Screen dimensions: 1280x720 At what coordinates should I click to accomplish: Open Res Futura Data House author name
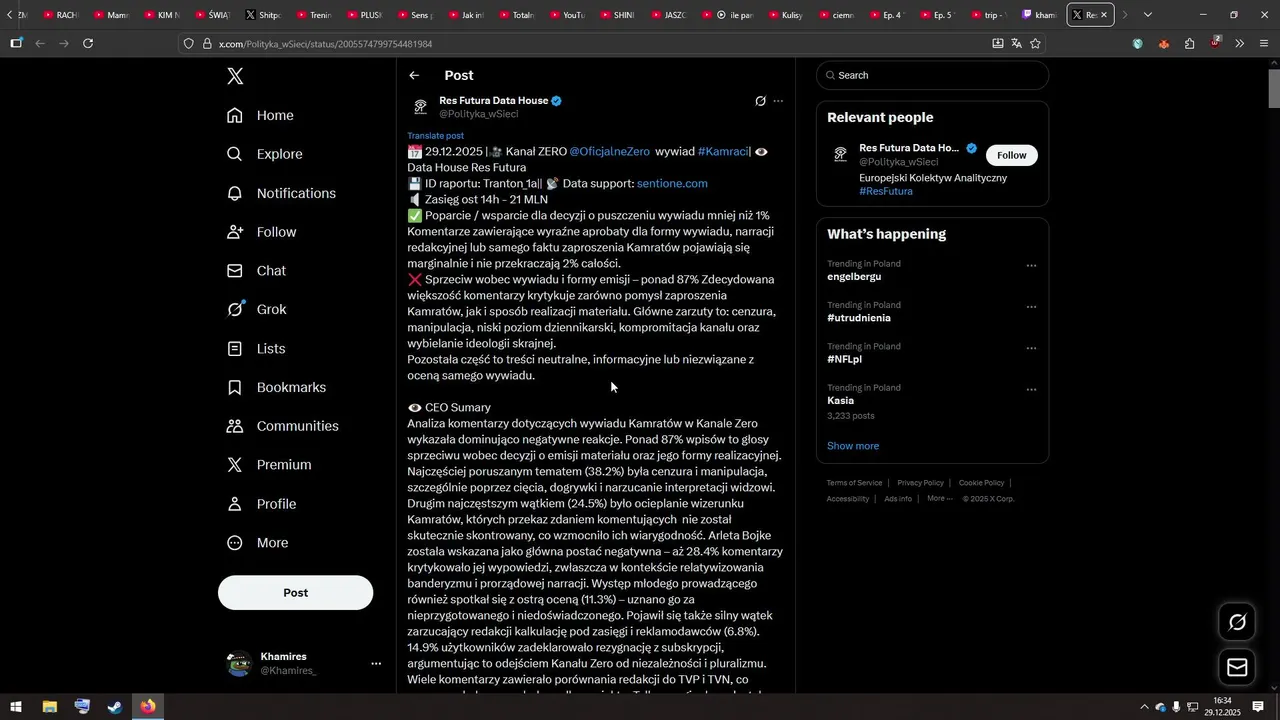coord(494,101)
